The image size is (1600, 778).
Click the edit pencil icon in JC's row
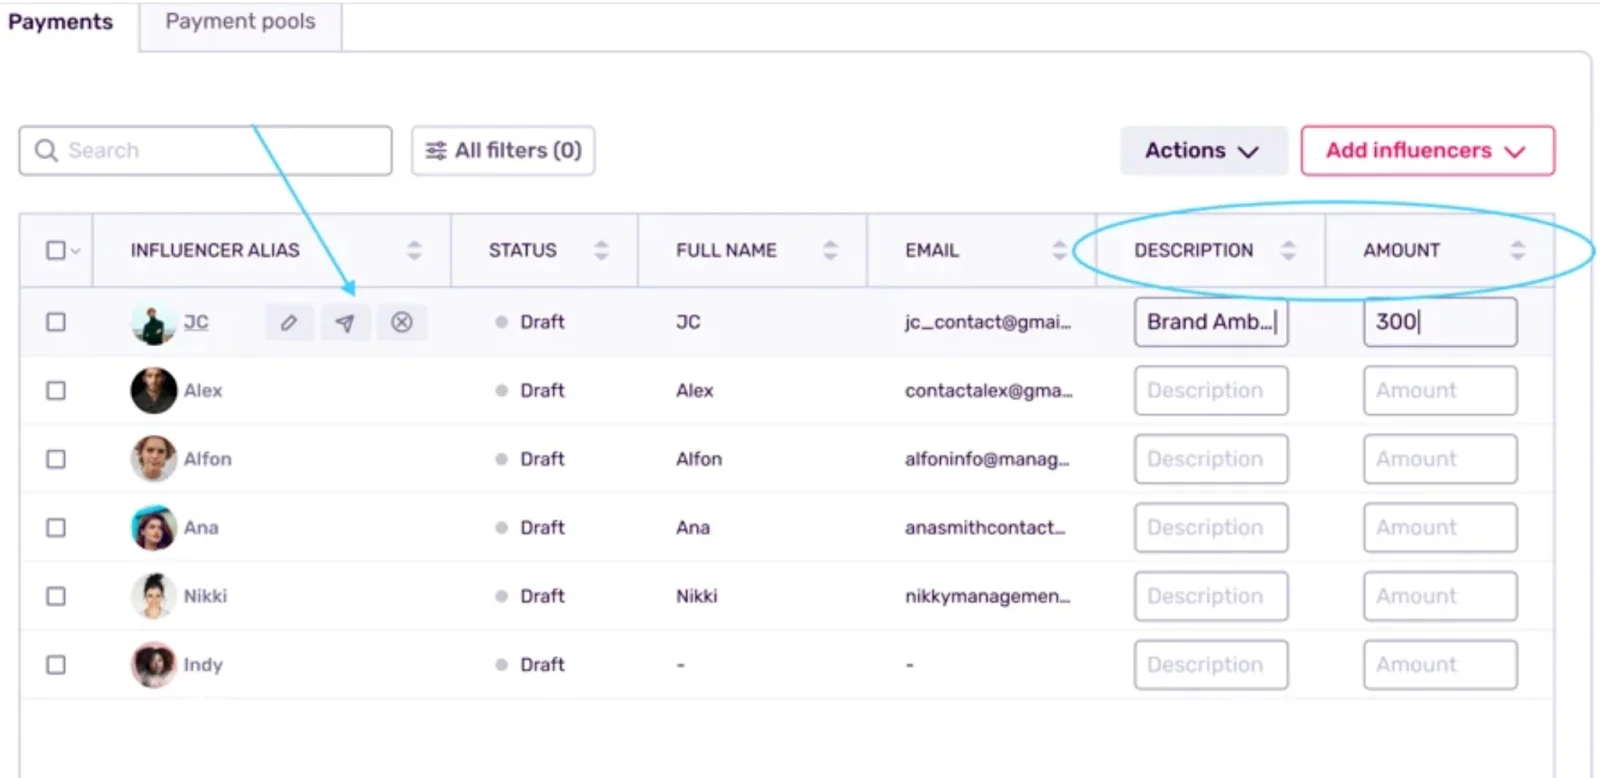(289, 322)
